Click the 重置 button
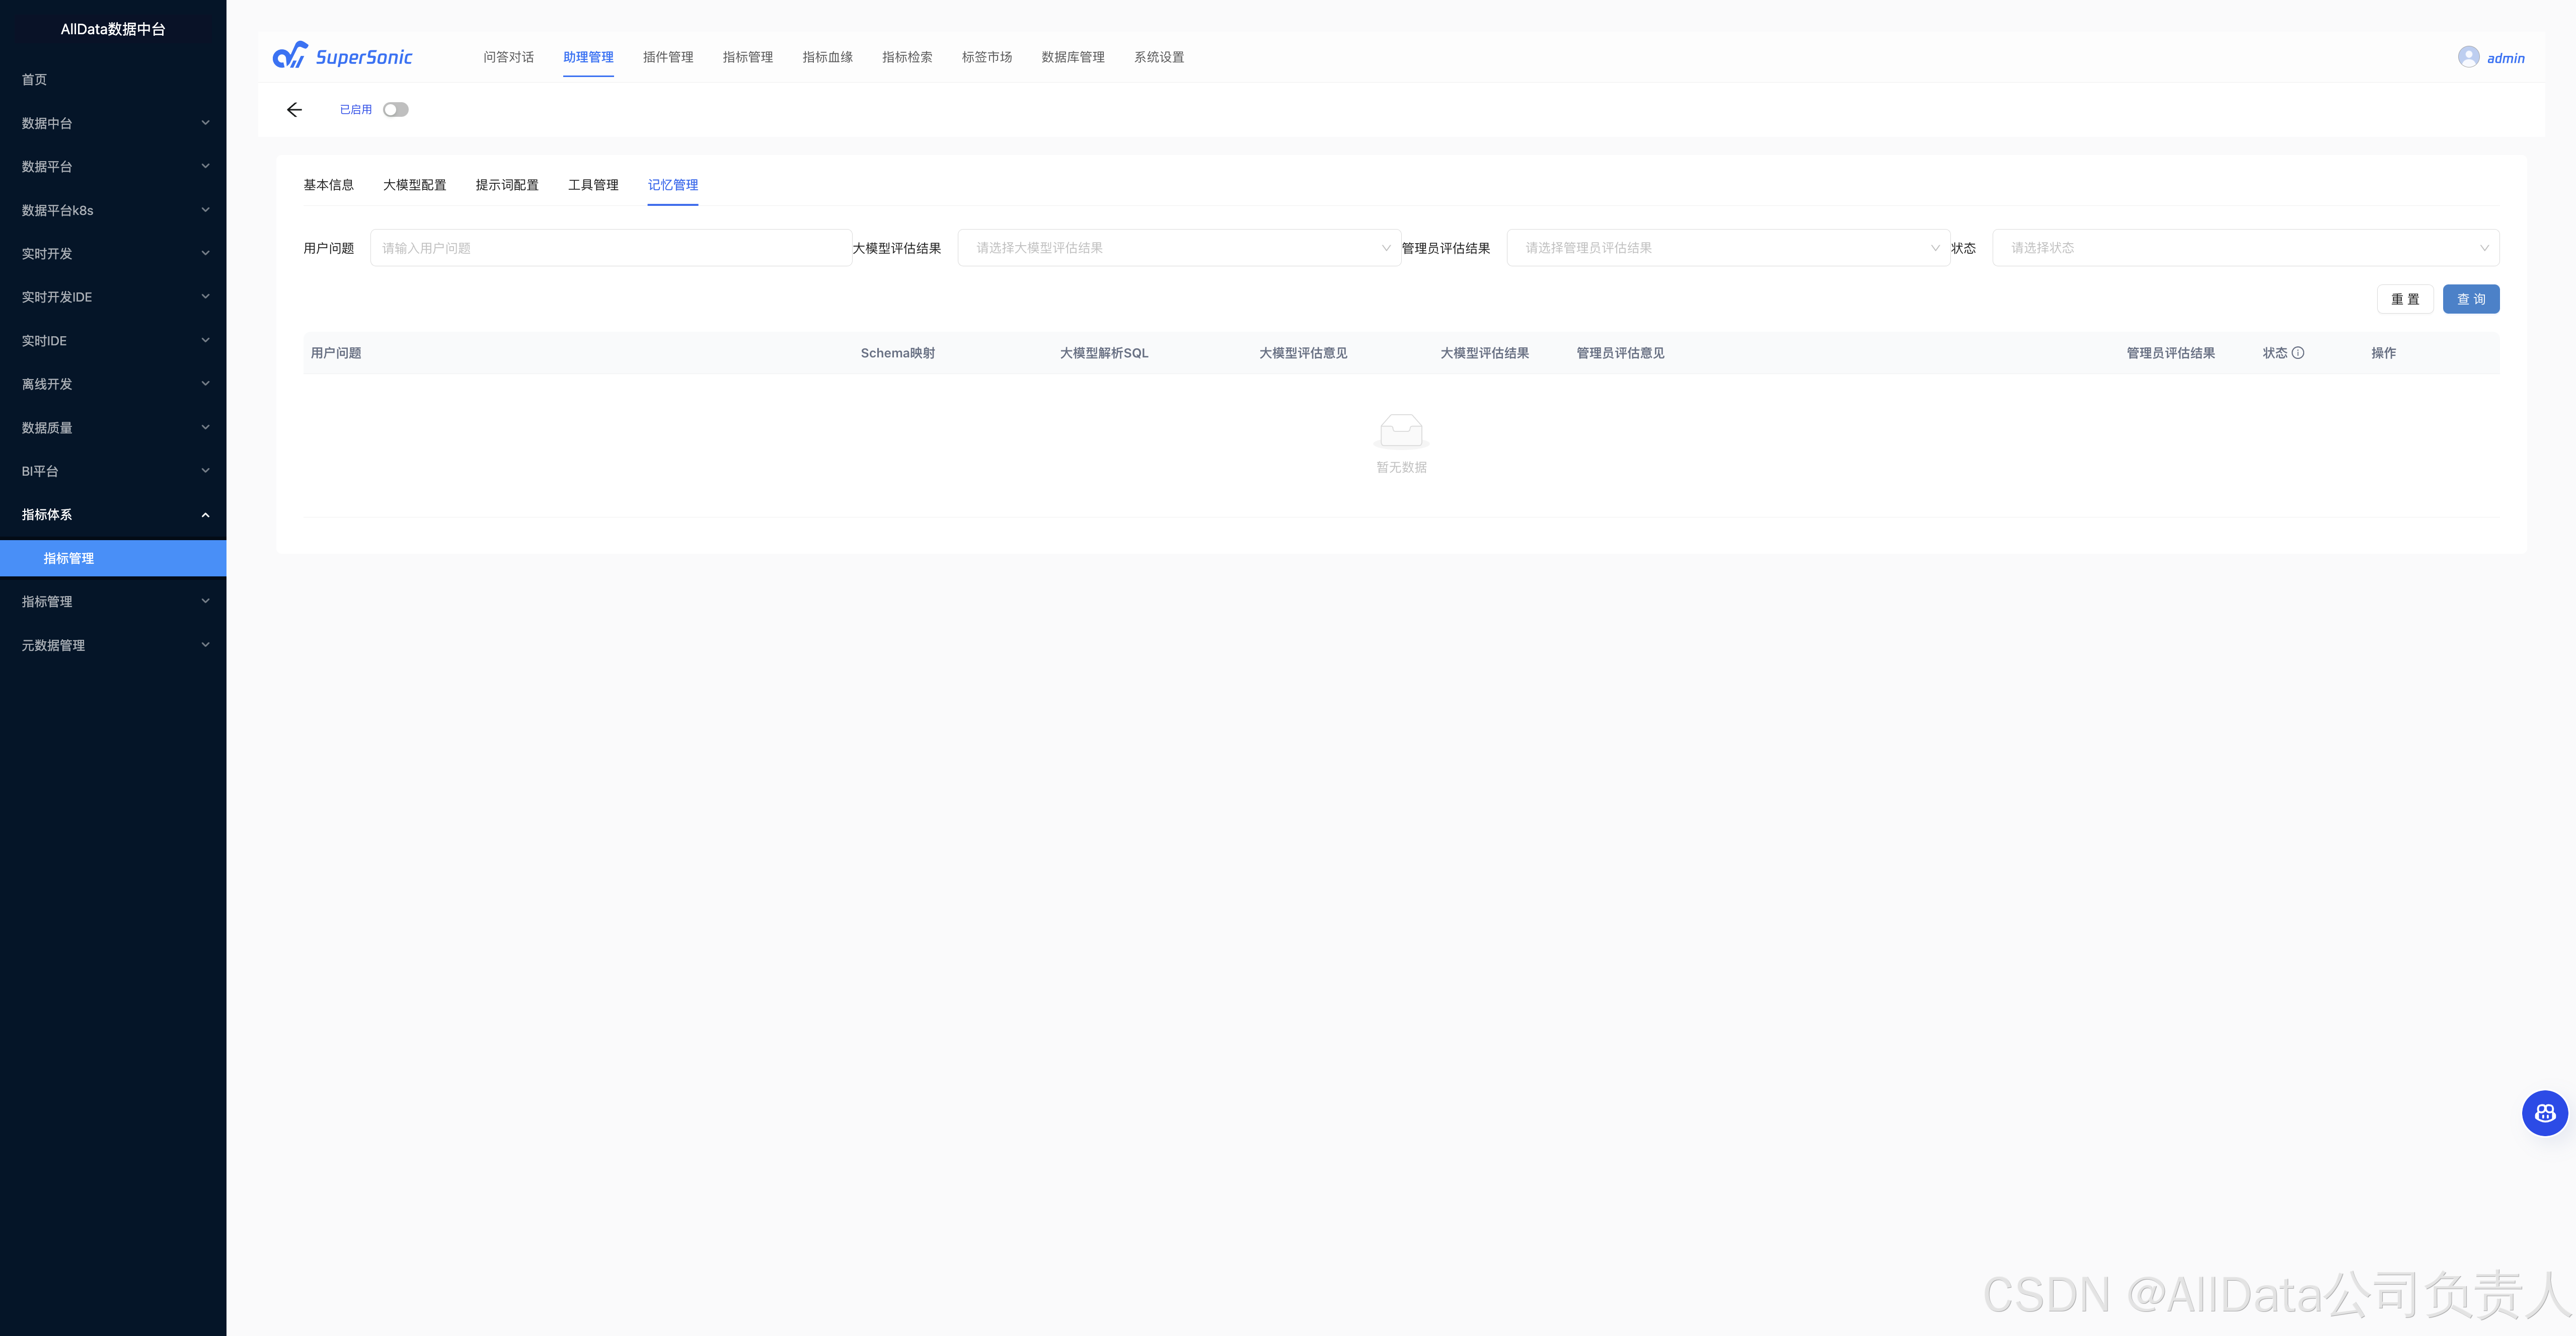The width and height of the screenshot is (2576, 1336). 2404,299
